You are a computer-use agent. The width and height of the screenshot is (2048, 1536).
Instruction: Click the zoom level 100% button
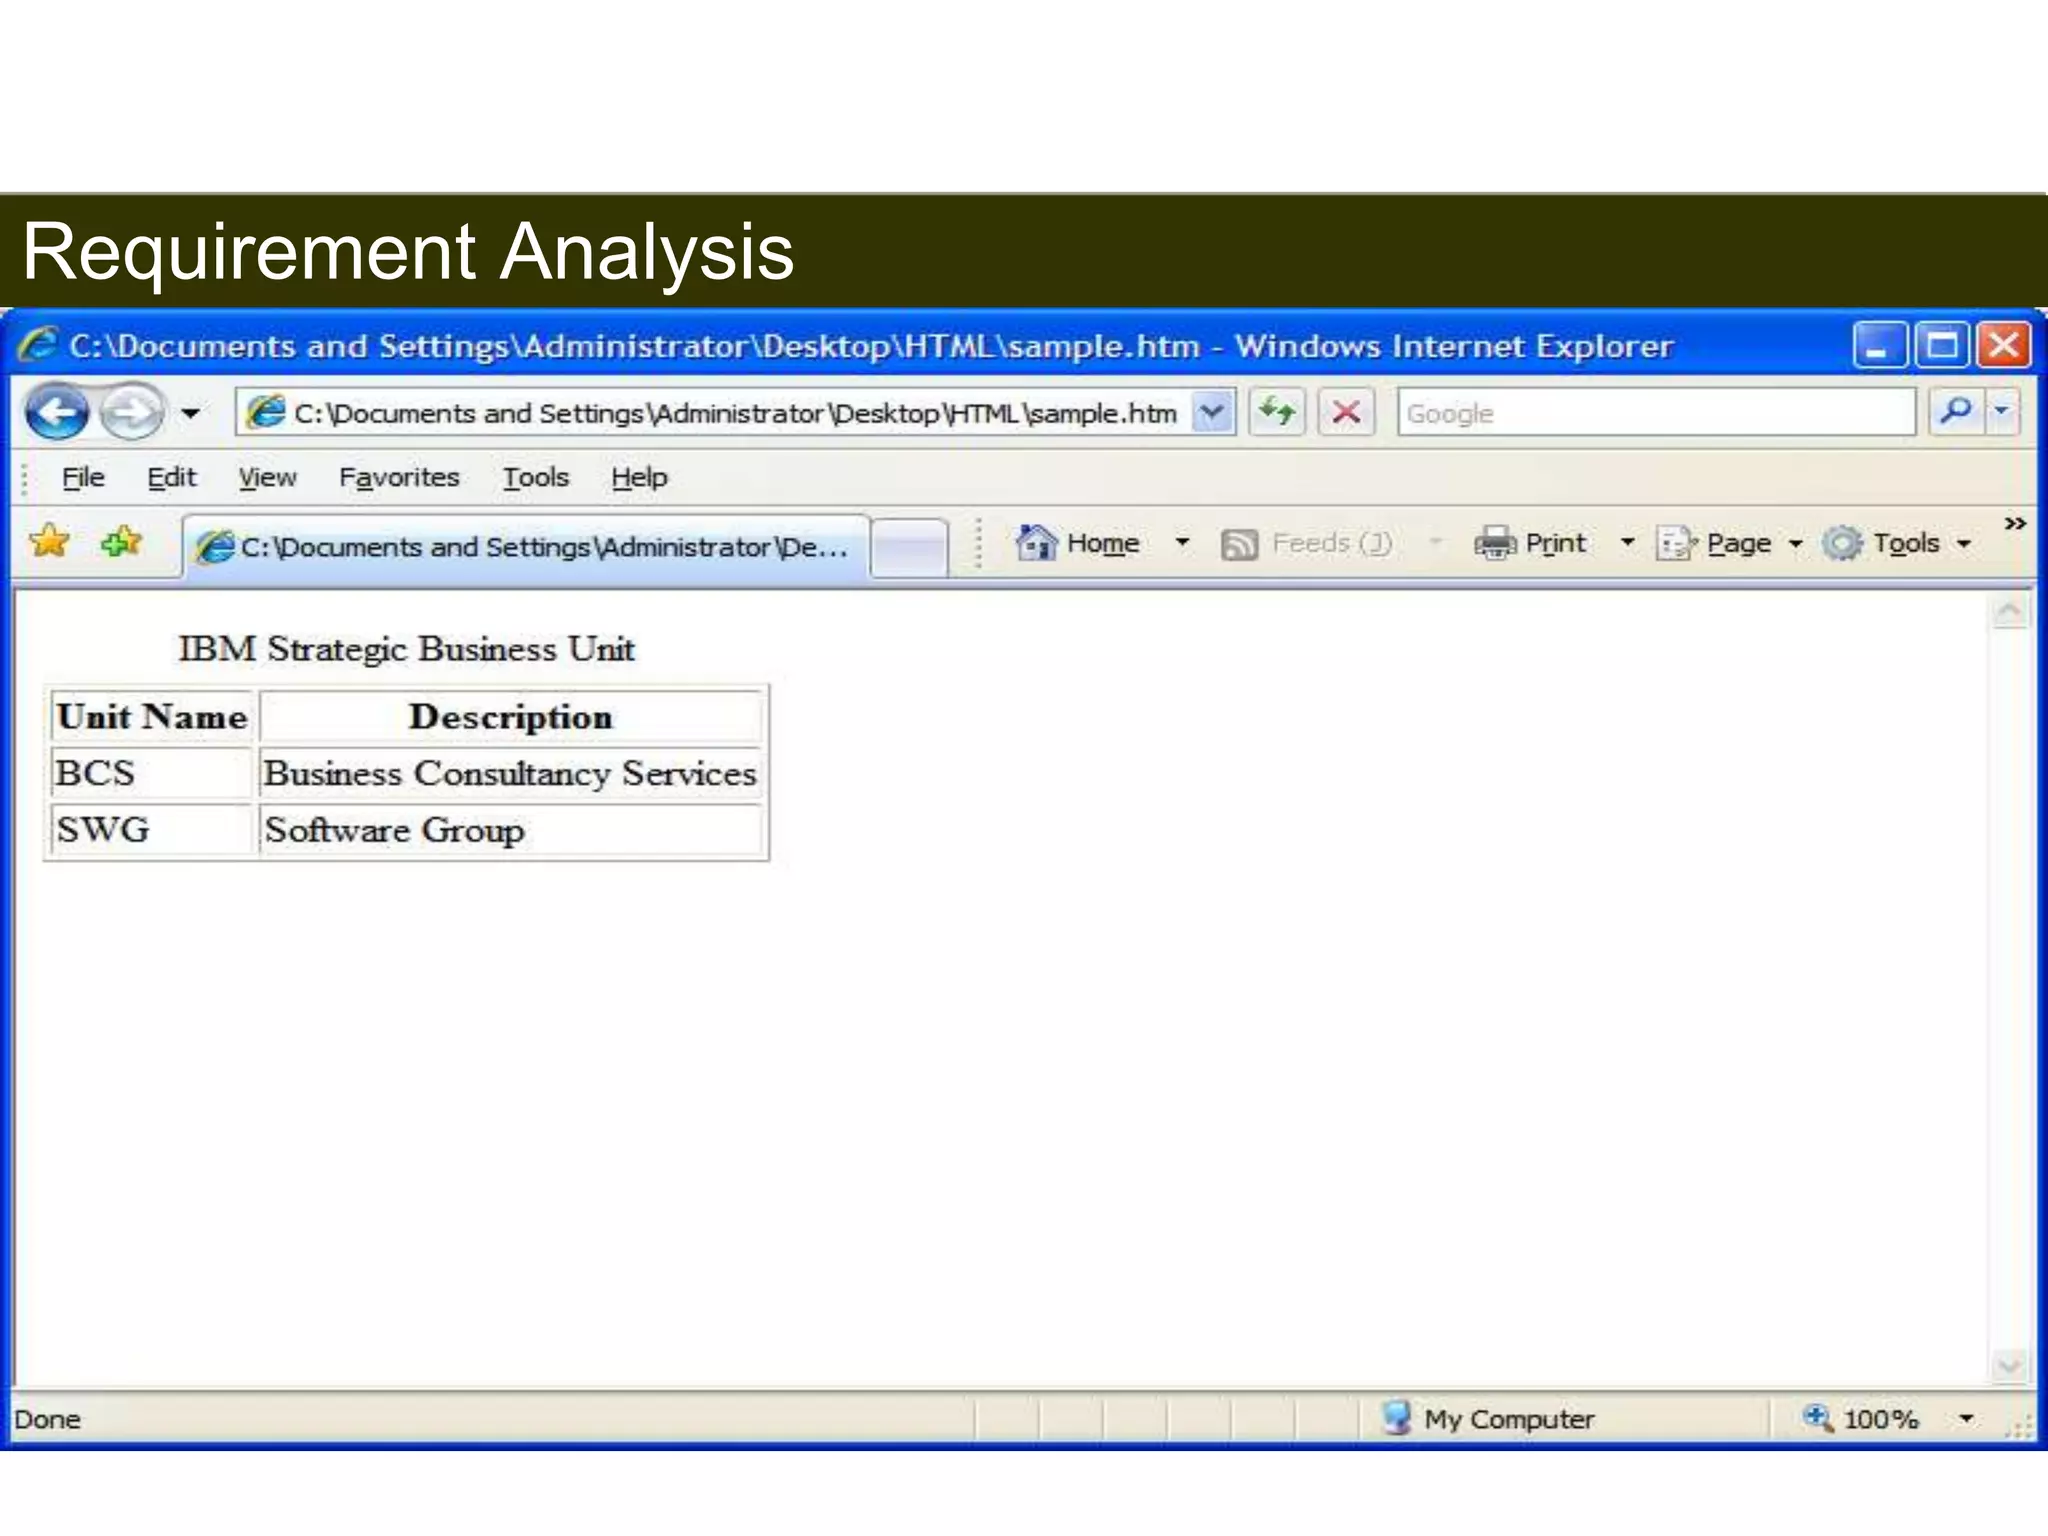click(x=1861, y=1418)
